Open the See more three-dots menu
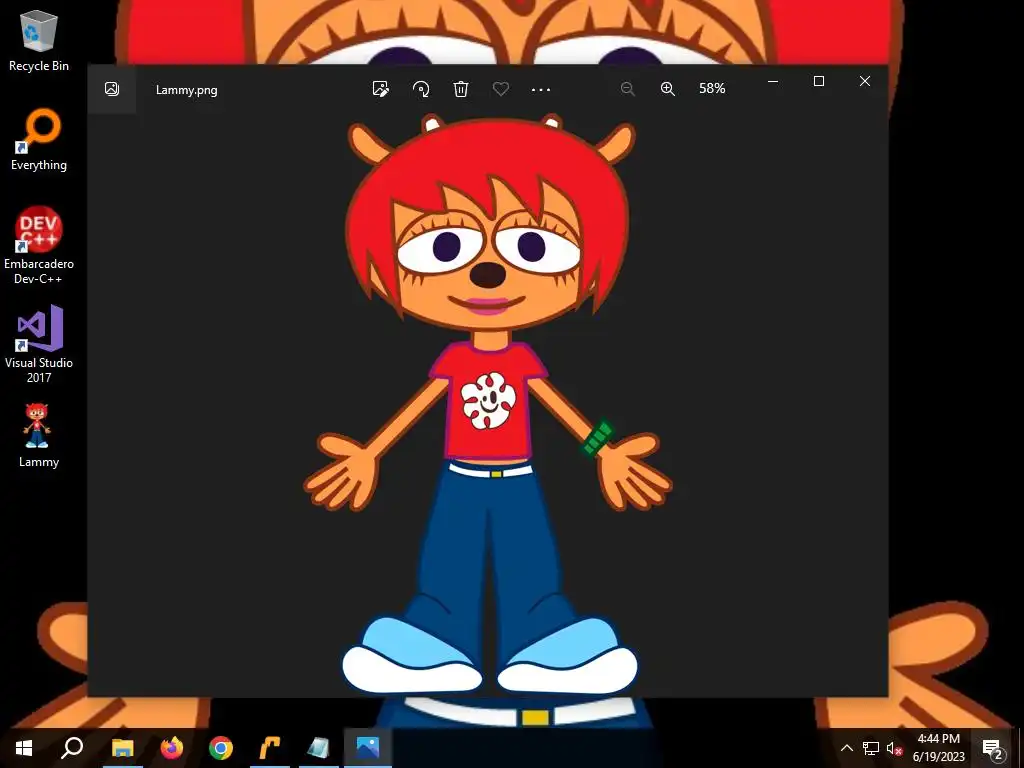Screen dimensions: 1024x768 coord(541,89)
